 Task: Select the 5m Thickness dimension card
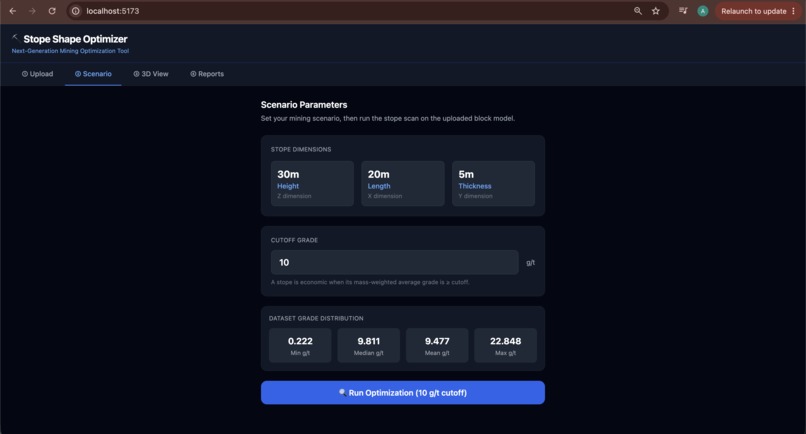pos(493,184)
